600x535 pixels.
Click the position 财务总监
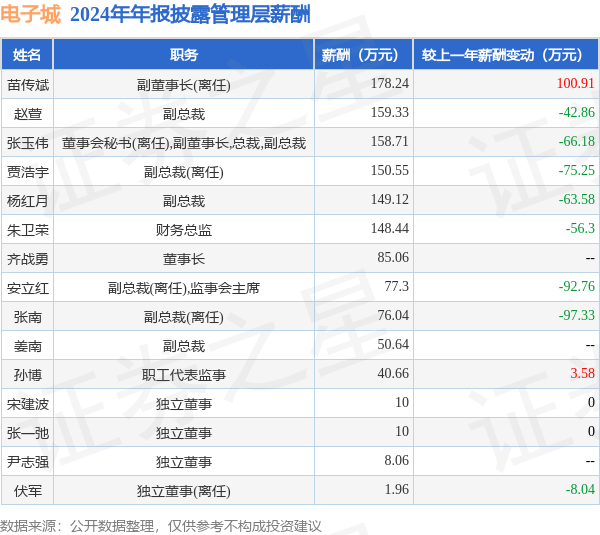(x=184, y=230)
